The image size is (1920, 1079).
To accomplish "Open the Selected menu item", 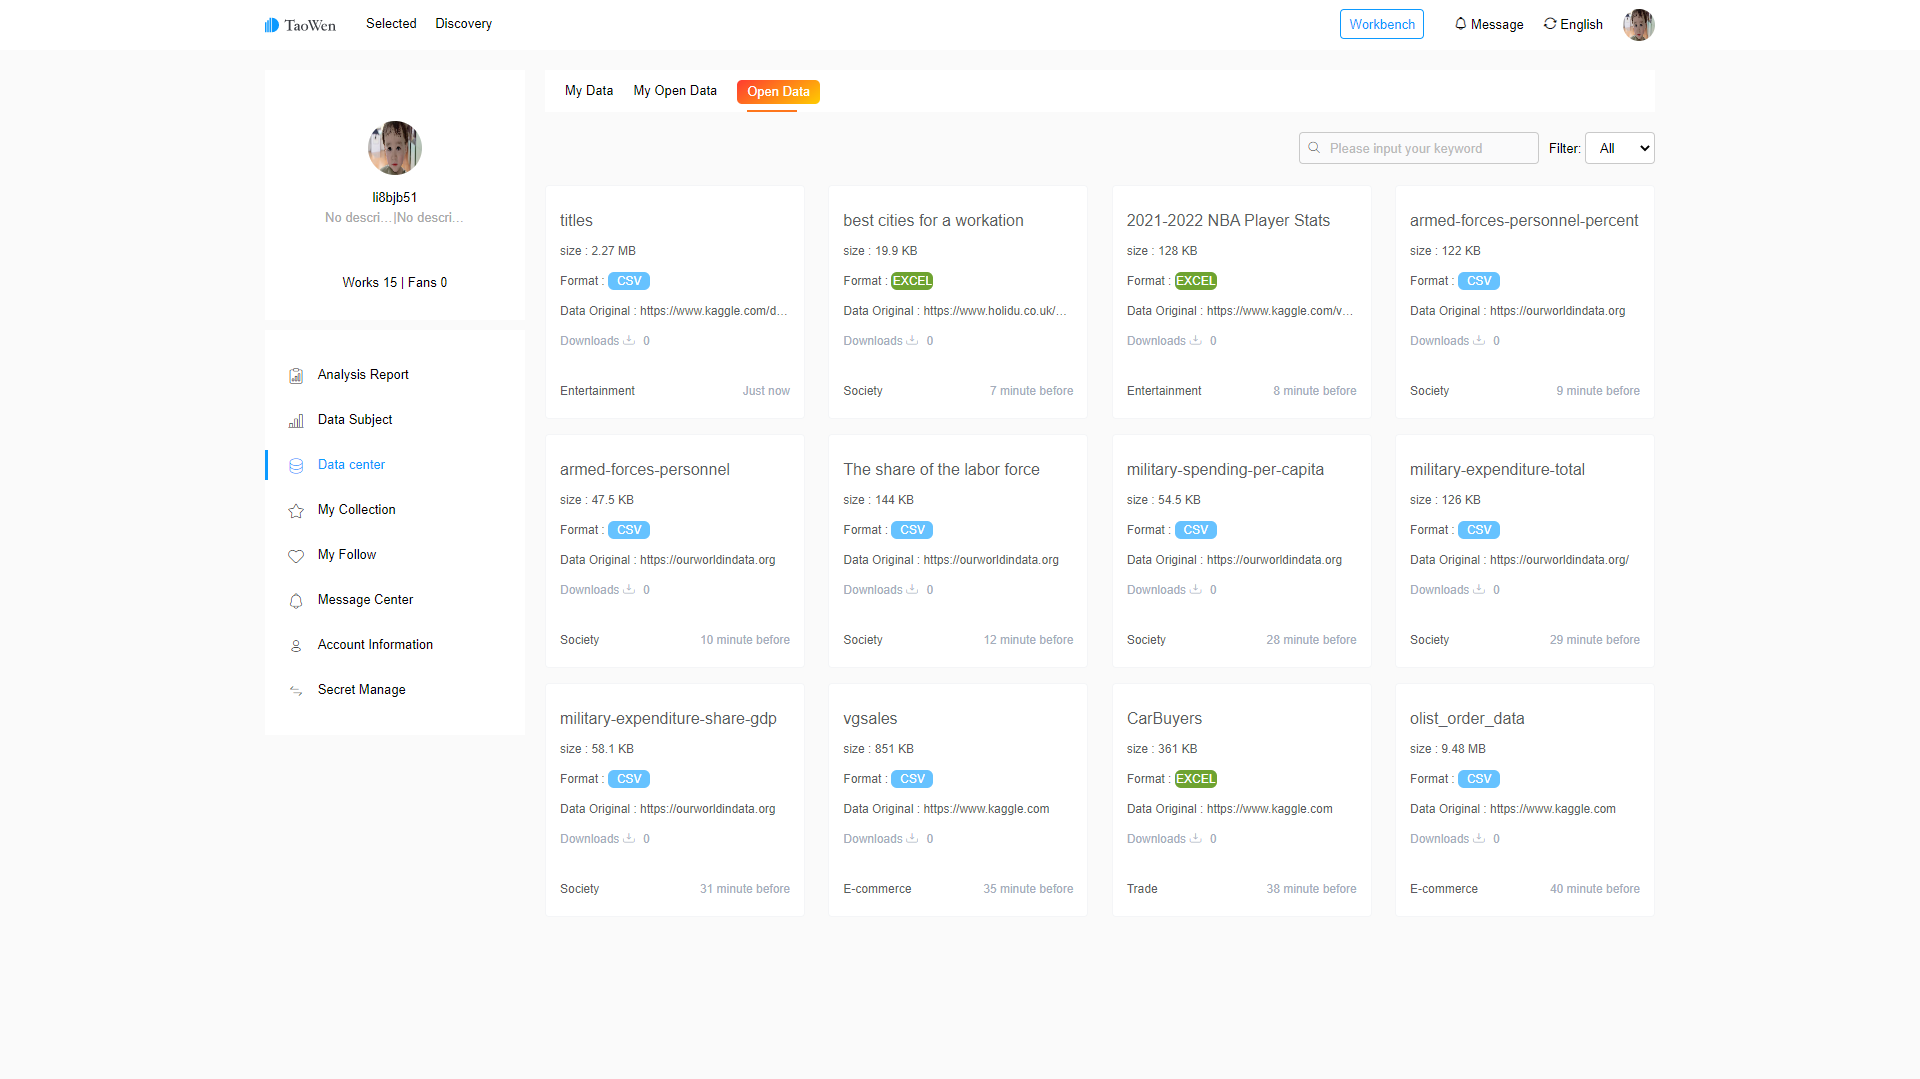I will 391,24.
